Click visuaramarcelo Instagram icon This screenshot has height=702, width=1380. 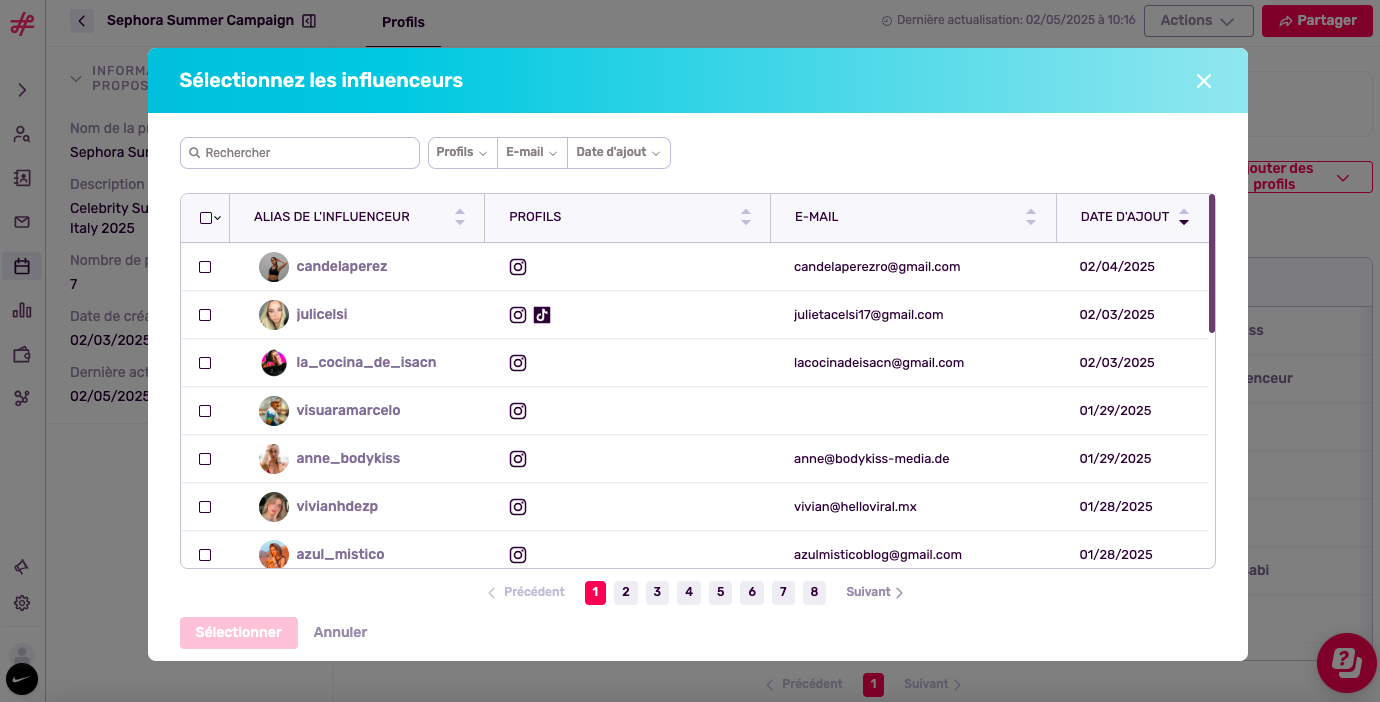(518, 411)
